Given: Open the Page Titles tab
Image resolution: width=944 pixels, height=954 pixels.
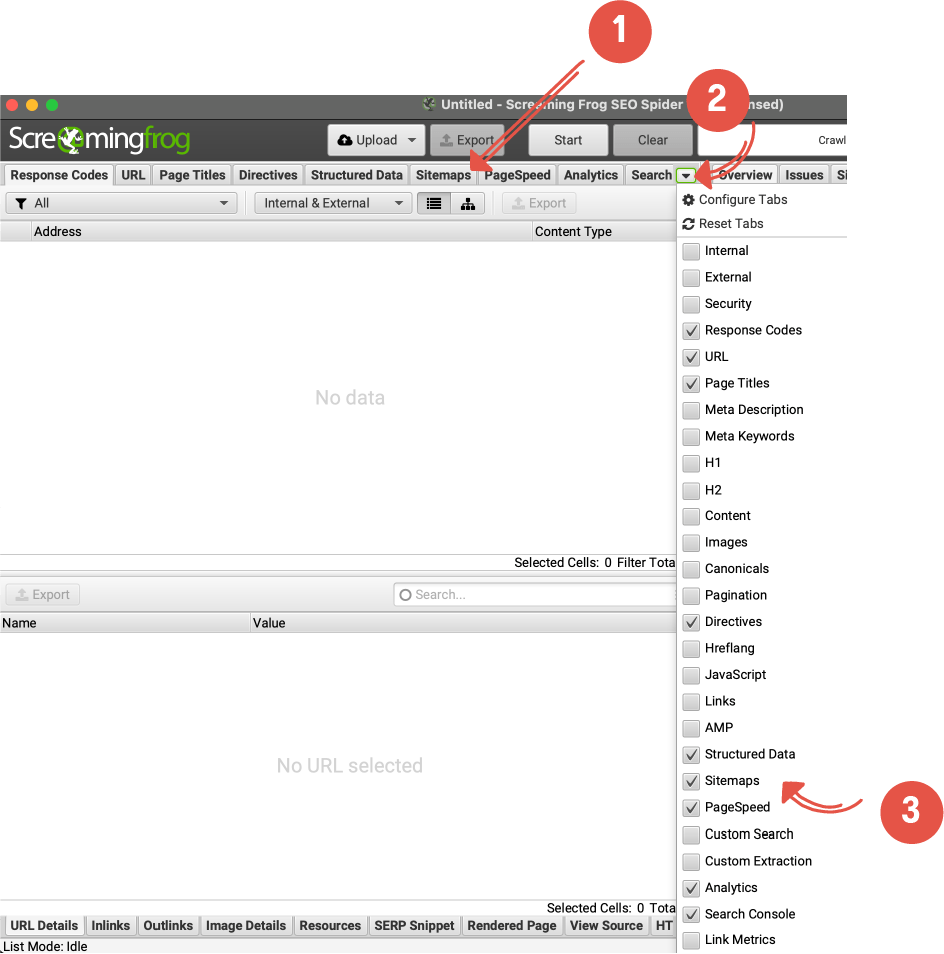Looking at the screenshot, I should click(x=192, y=175).
